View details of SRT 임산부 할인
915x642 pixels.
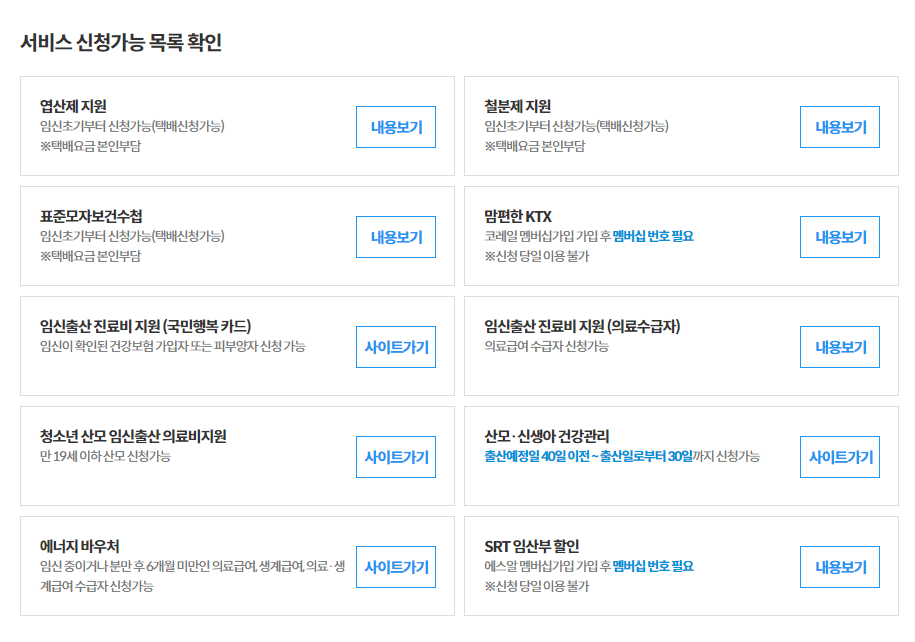839,566
